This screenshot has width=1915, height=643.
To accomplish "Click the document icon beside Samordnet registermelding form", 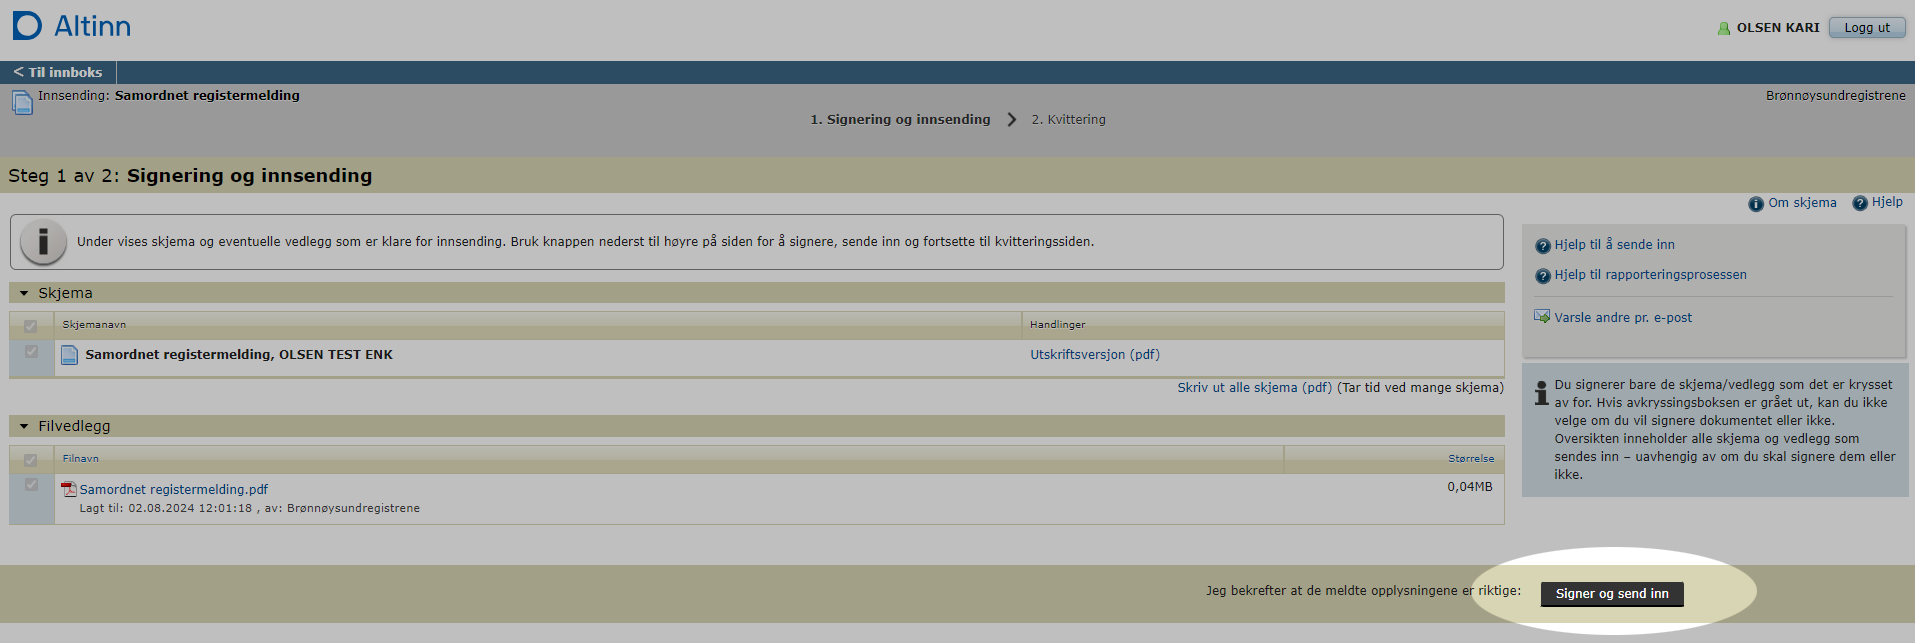I will [69, 355].
